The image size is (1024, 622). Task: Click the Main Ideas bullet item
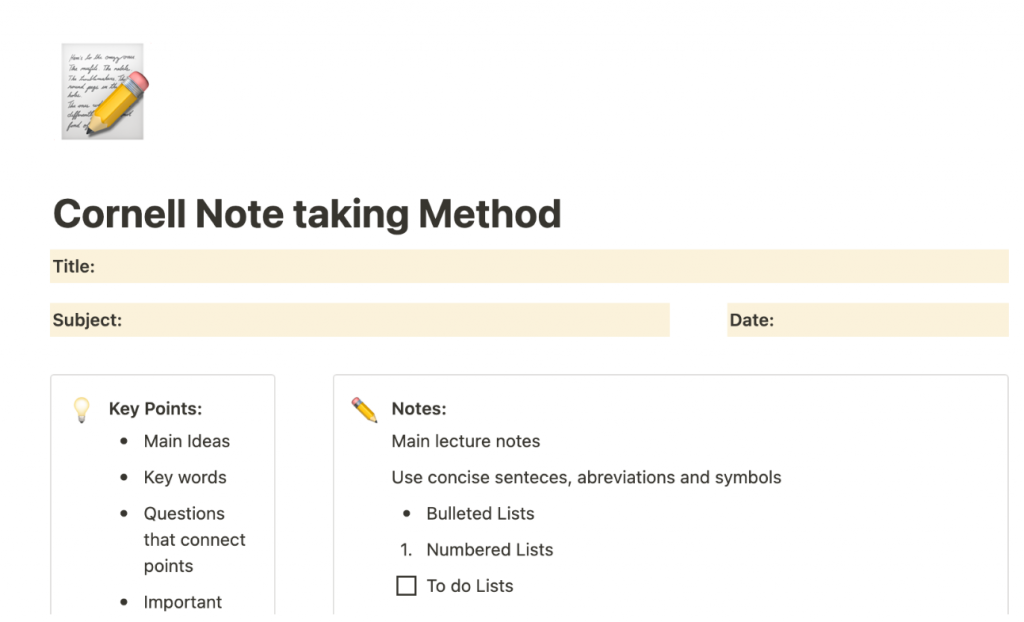coord(186,441)
